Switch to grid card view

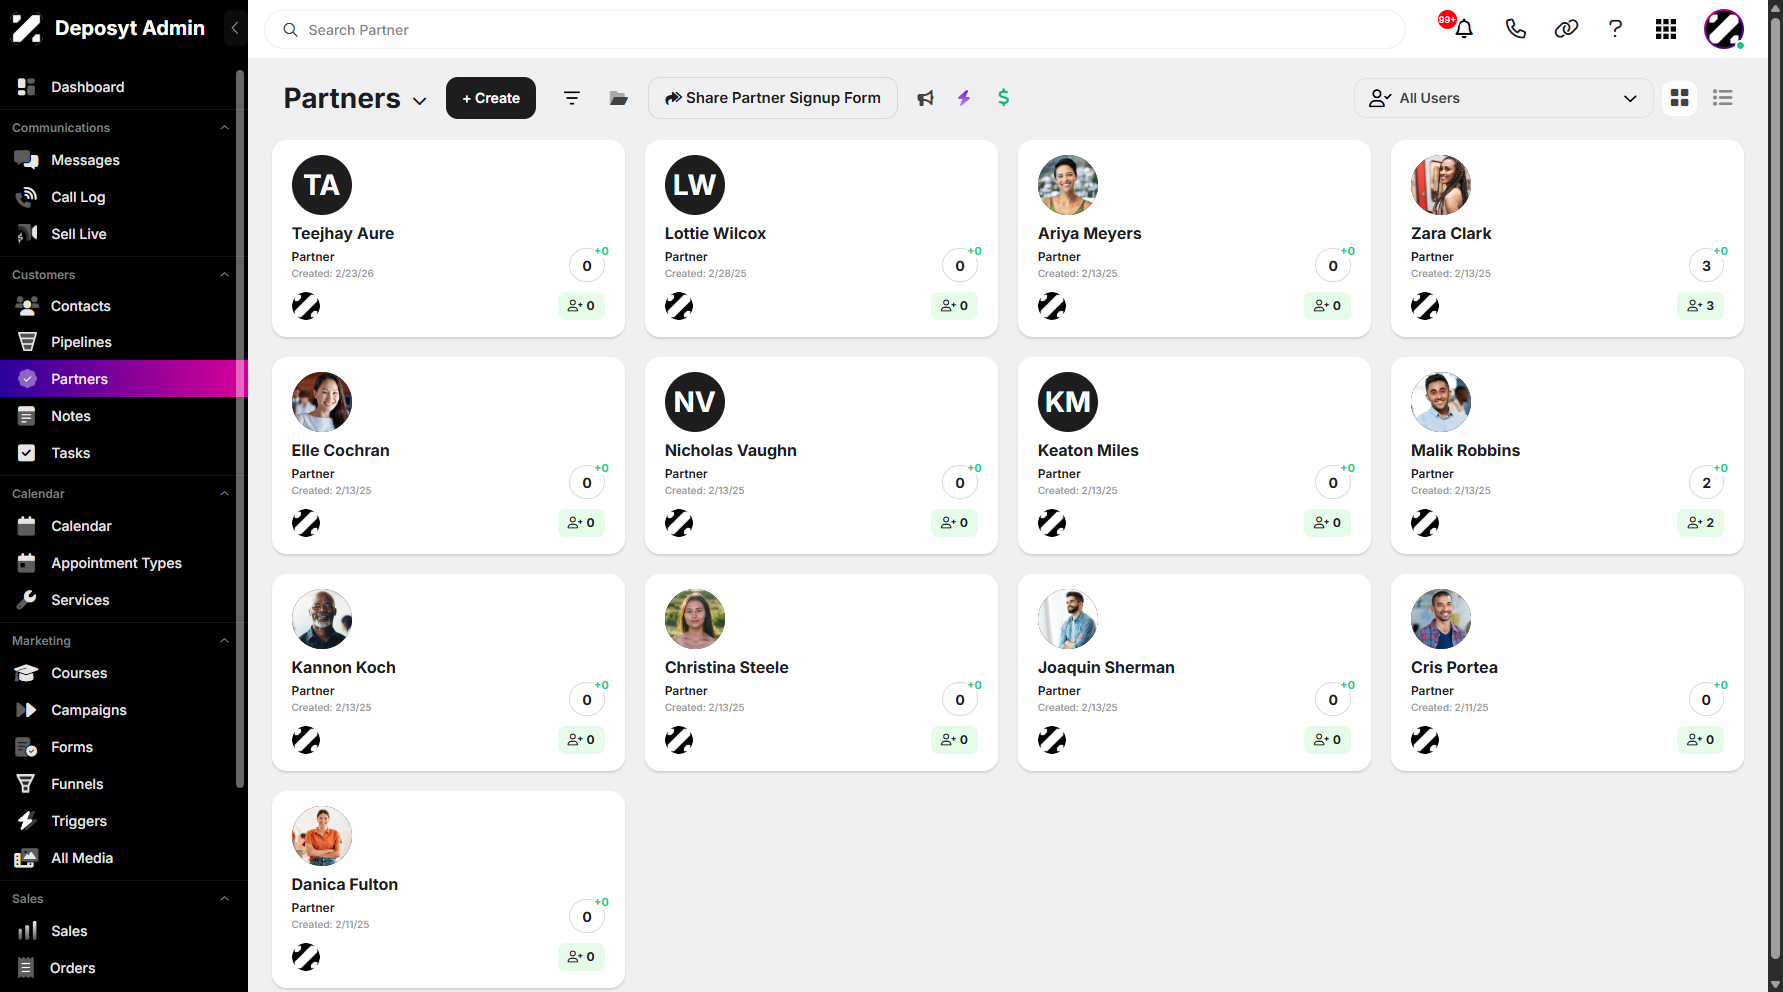[1680, 98]
